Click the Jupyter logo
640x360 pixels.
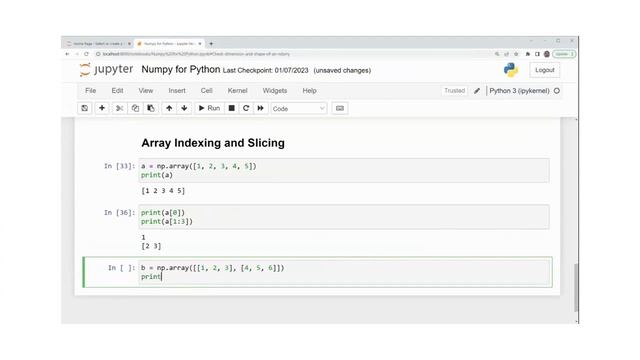pyautogui.click(x=107, y=70)
